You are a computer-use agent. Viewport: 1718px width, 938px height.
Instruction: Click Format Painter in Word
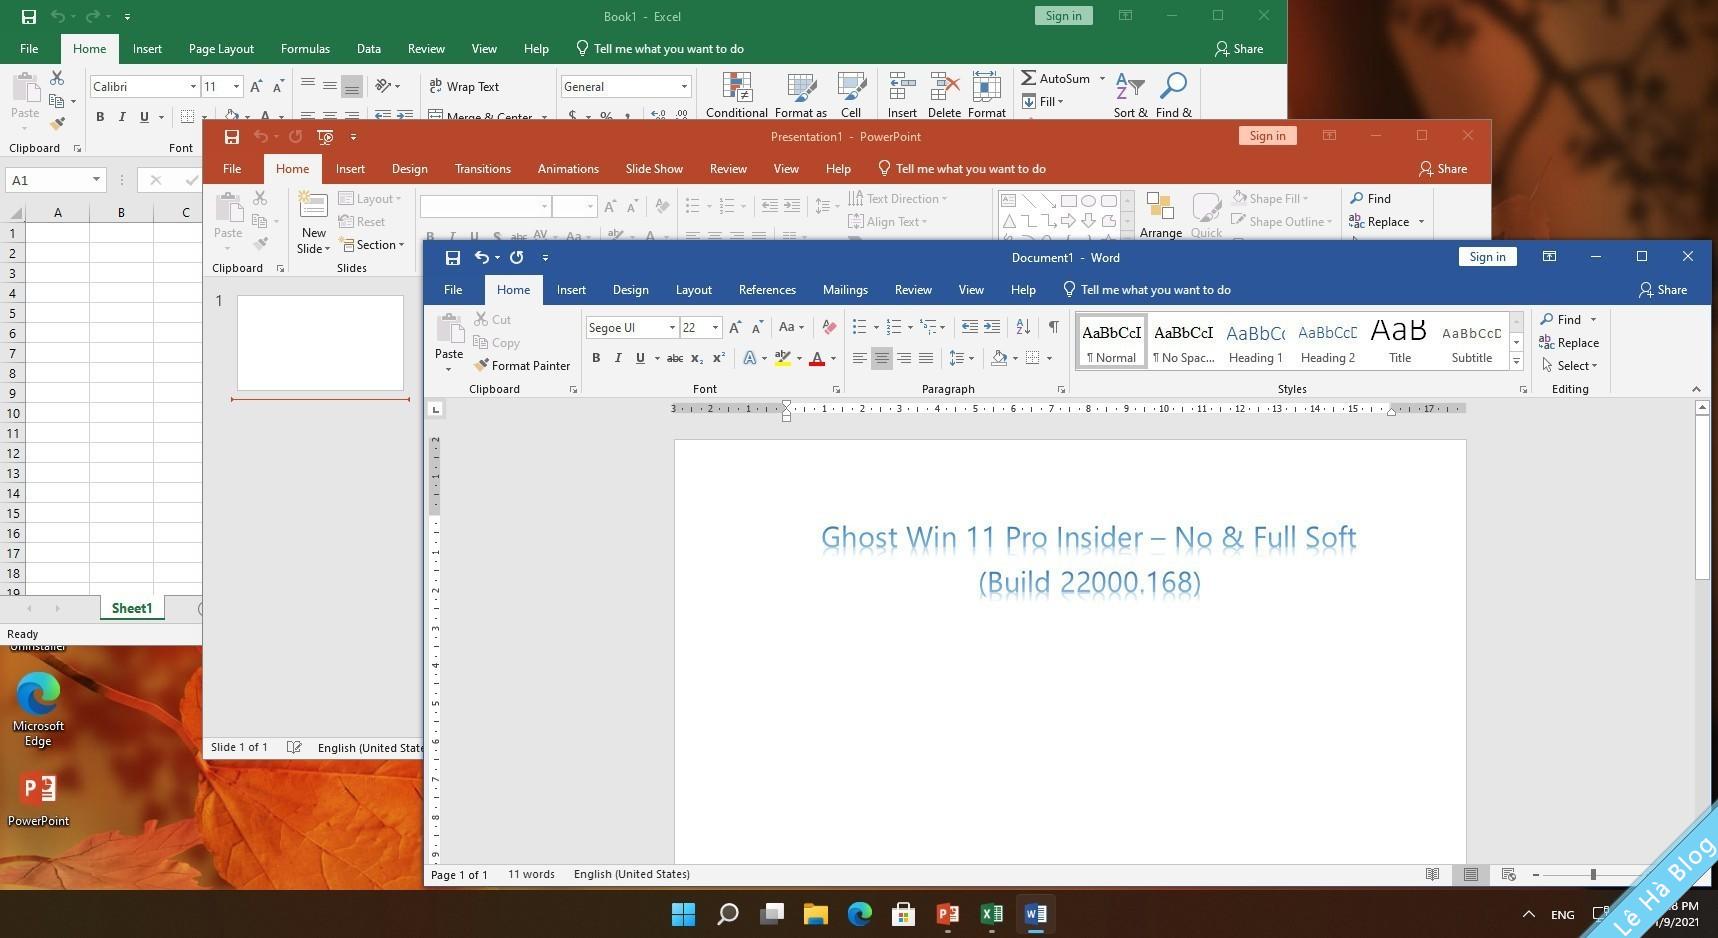tap(522, 366)
